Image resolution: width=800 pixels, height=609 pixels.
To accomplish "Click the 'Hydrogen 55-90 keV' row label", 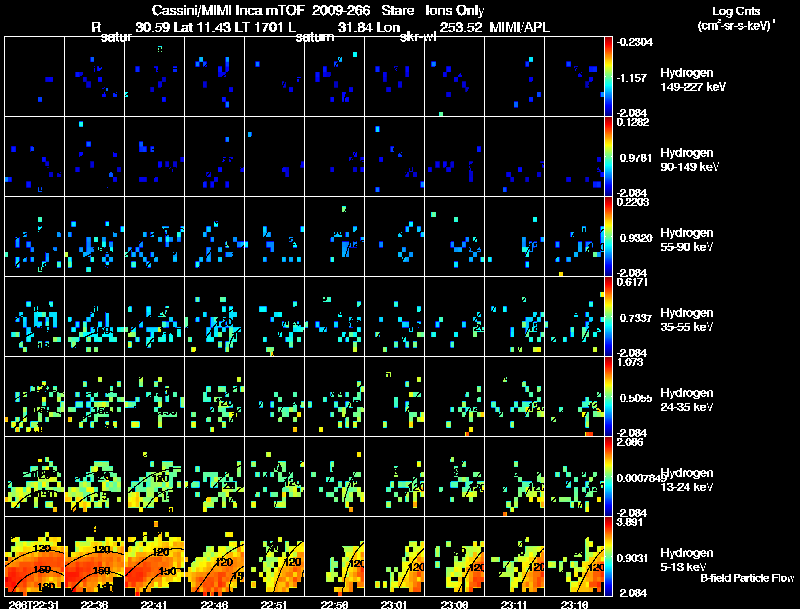I will pyautogui.click(x=687, y=240).
